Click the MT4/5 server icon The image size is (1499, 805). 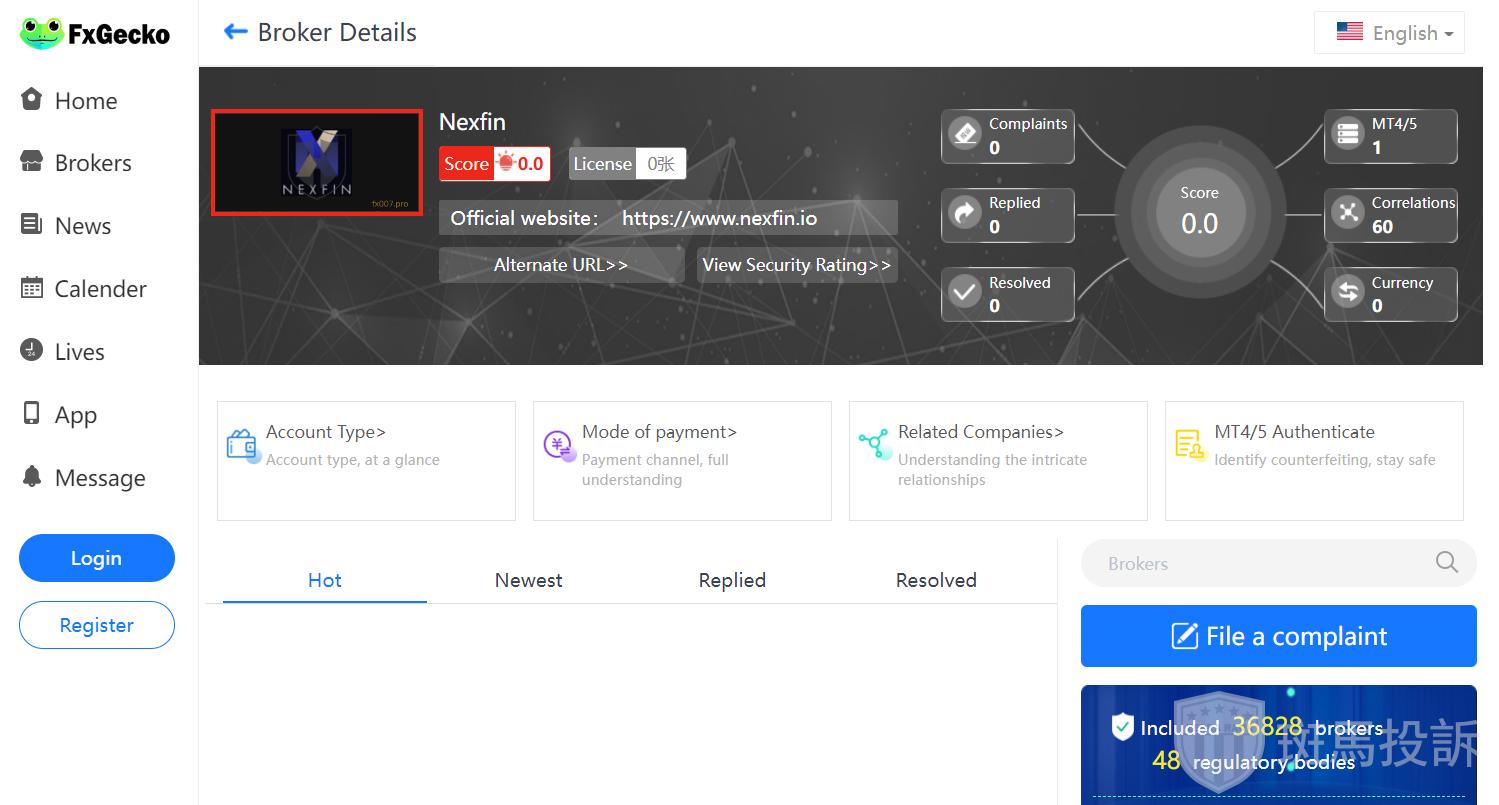[1348, 134]
